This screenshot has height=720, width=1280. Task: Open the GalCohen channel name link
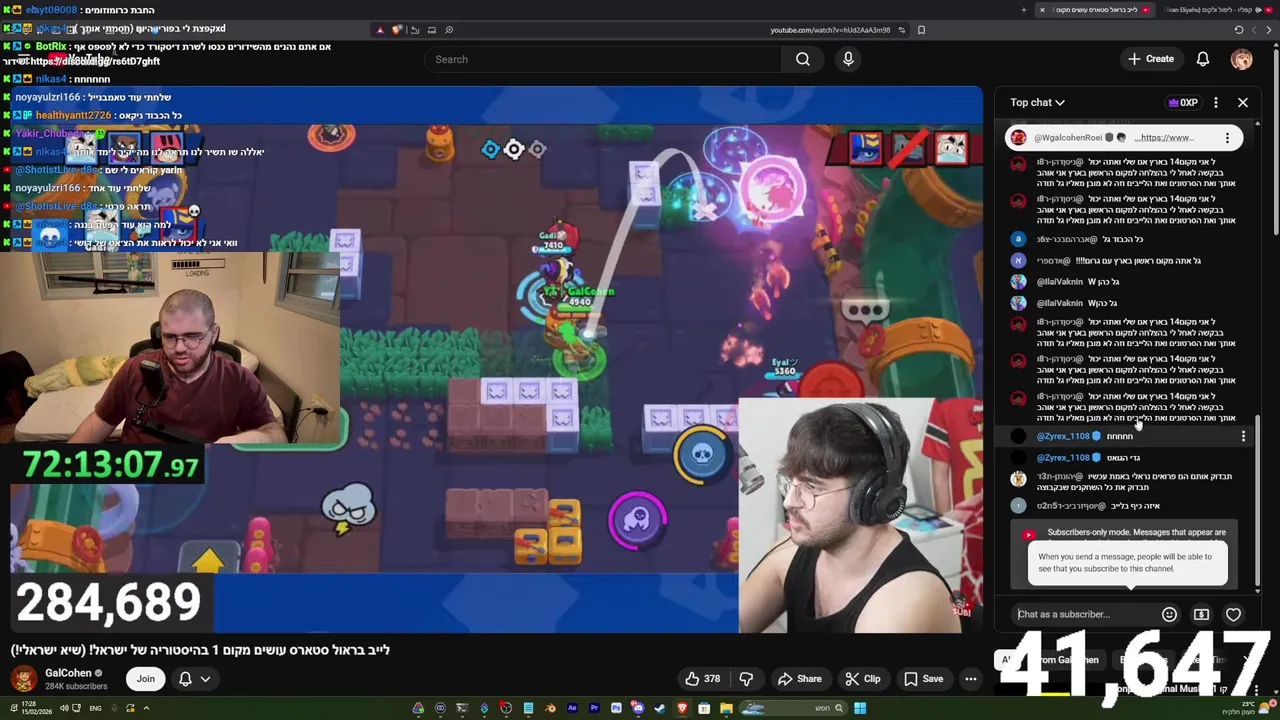pyautogui.click(x=68, y=673)
